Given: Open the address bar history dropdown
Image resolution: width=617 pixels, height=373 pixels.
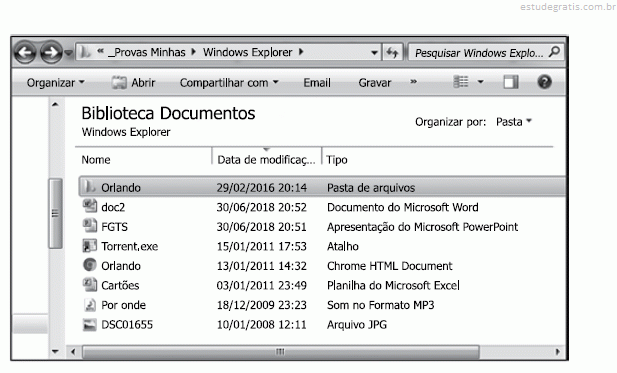Looking at the screenshot, I should [374, 52].
